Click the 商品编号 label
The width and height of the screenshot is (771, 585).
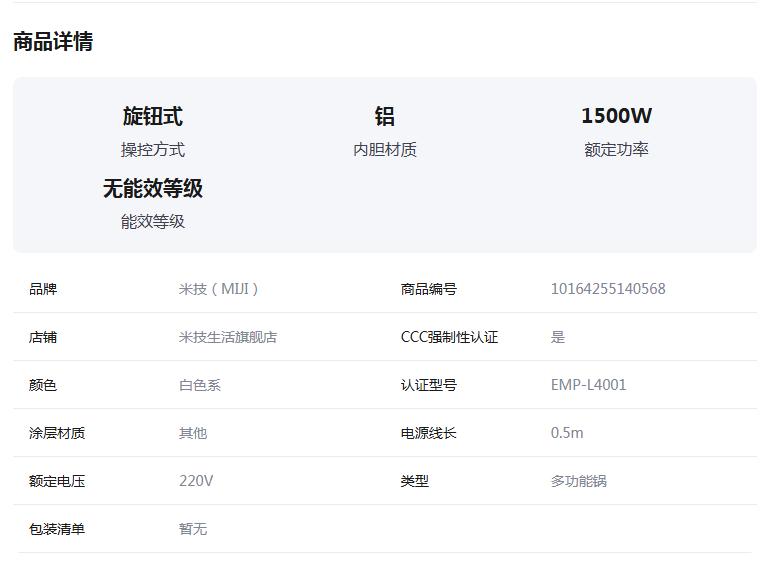[428, 289]
